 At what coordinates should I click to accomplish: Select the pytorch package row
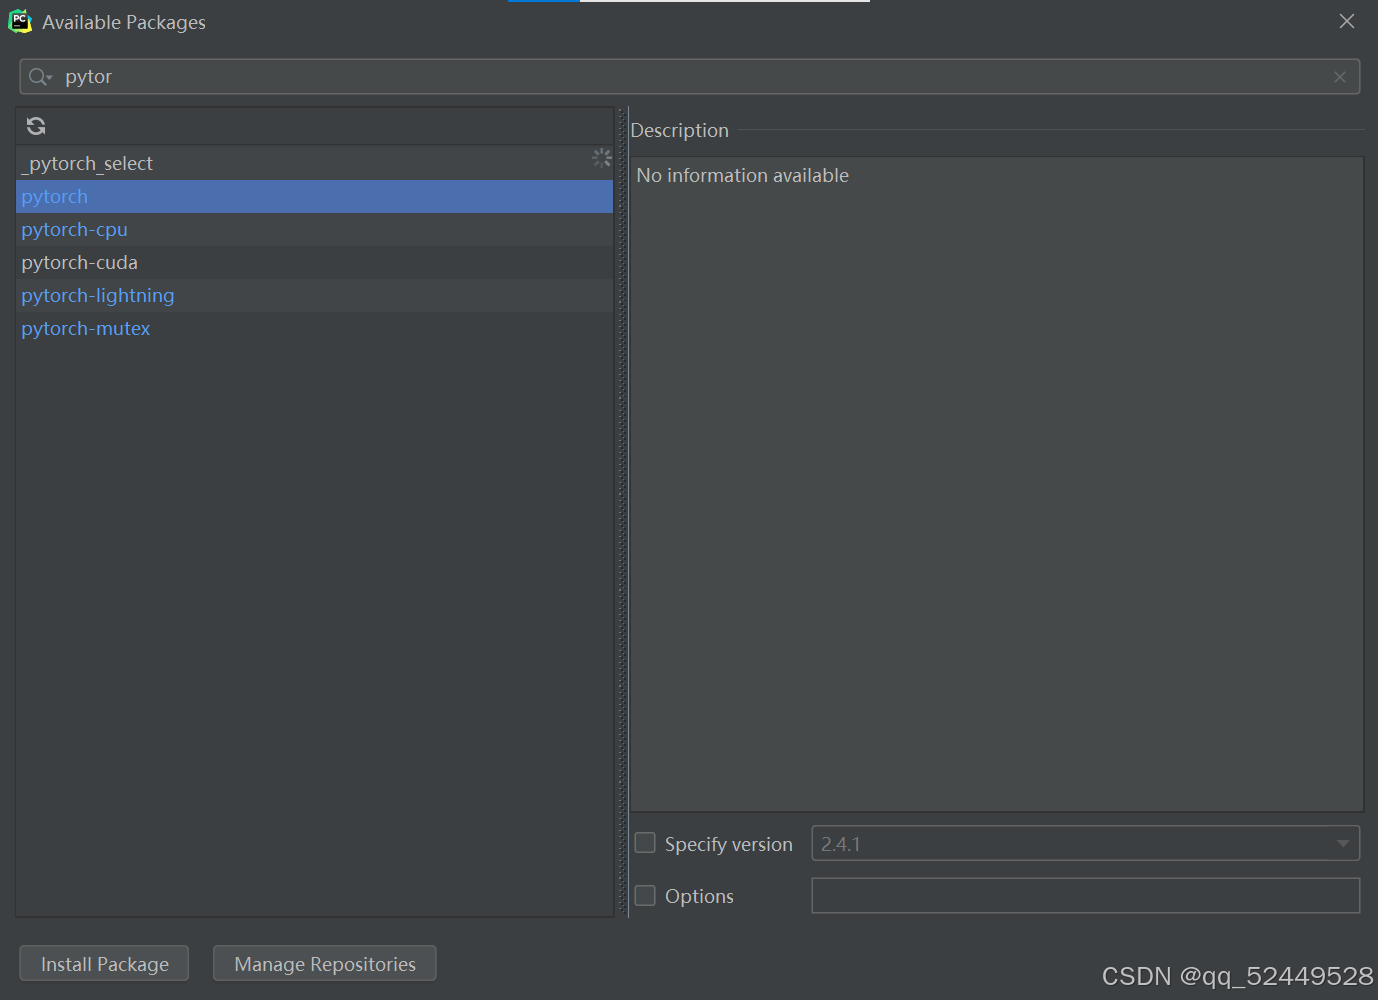(x=314, y=196)
